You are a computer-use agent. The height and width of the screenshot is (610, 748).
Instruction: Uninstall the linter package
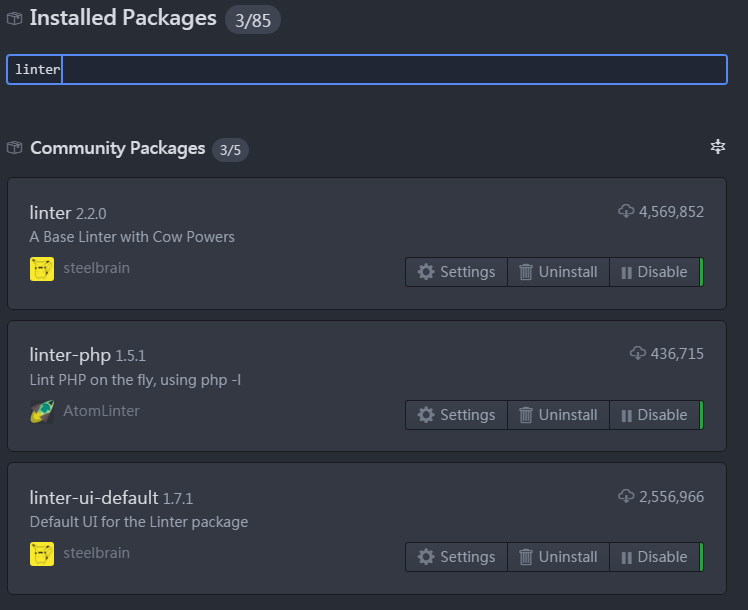(558, 272)
